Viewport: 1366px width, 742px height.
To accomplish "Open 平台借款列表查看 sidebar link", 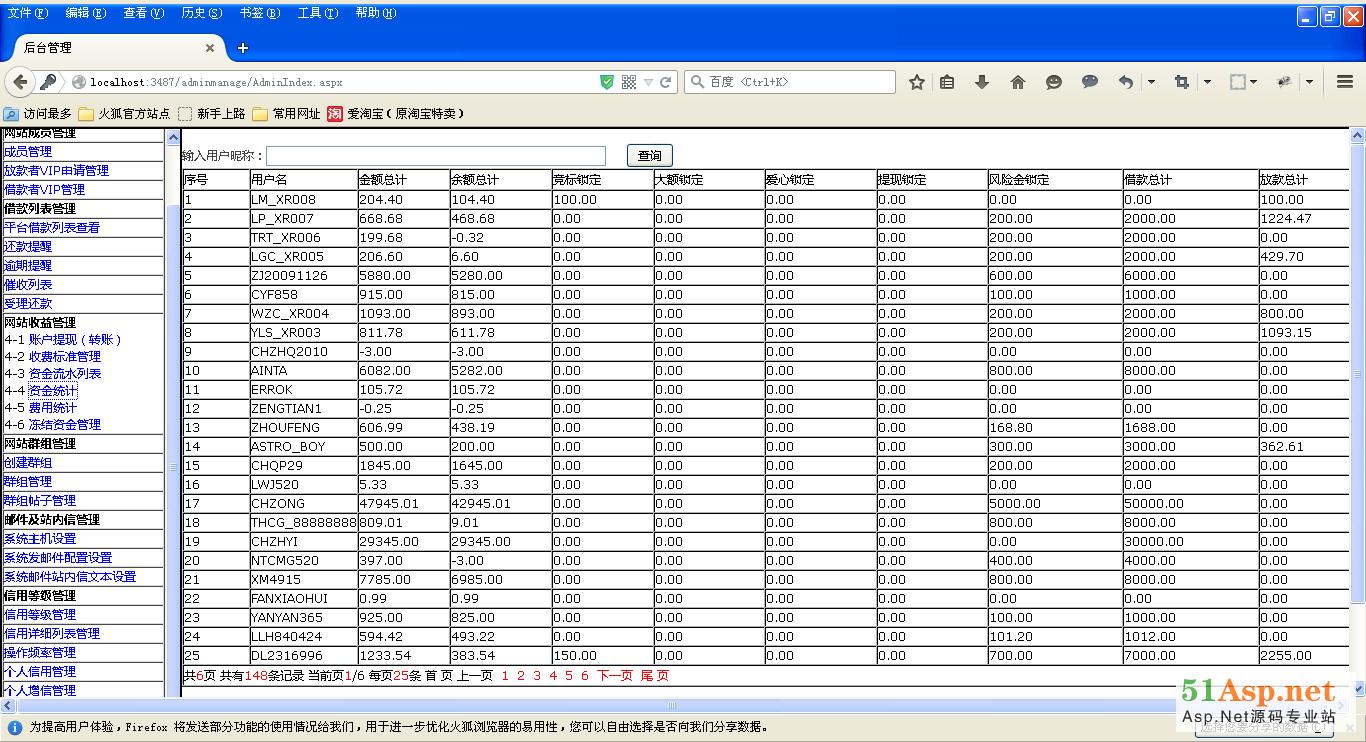I will [x=52, y=227].
